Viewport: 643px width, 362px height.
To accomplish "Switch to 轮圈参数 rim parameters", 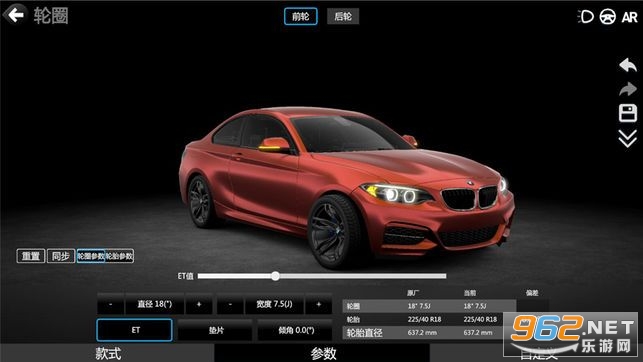I will [91, 256].
